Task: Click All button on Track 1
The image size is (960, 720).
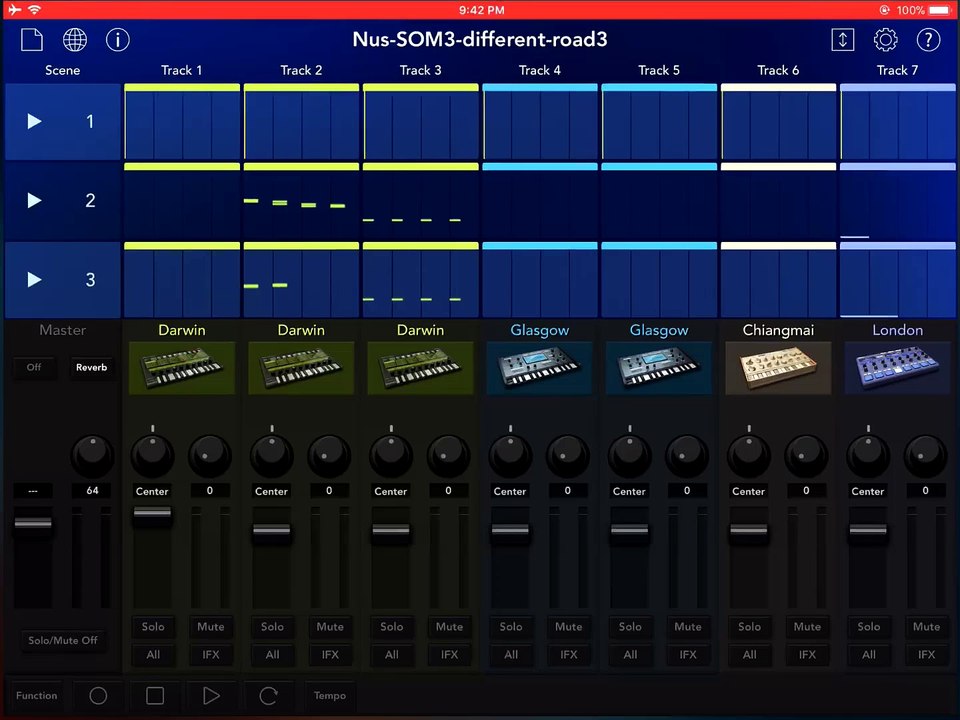Action: tap(153, 654)
